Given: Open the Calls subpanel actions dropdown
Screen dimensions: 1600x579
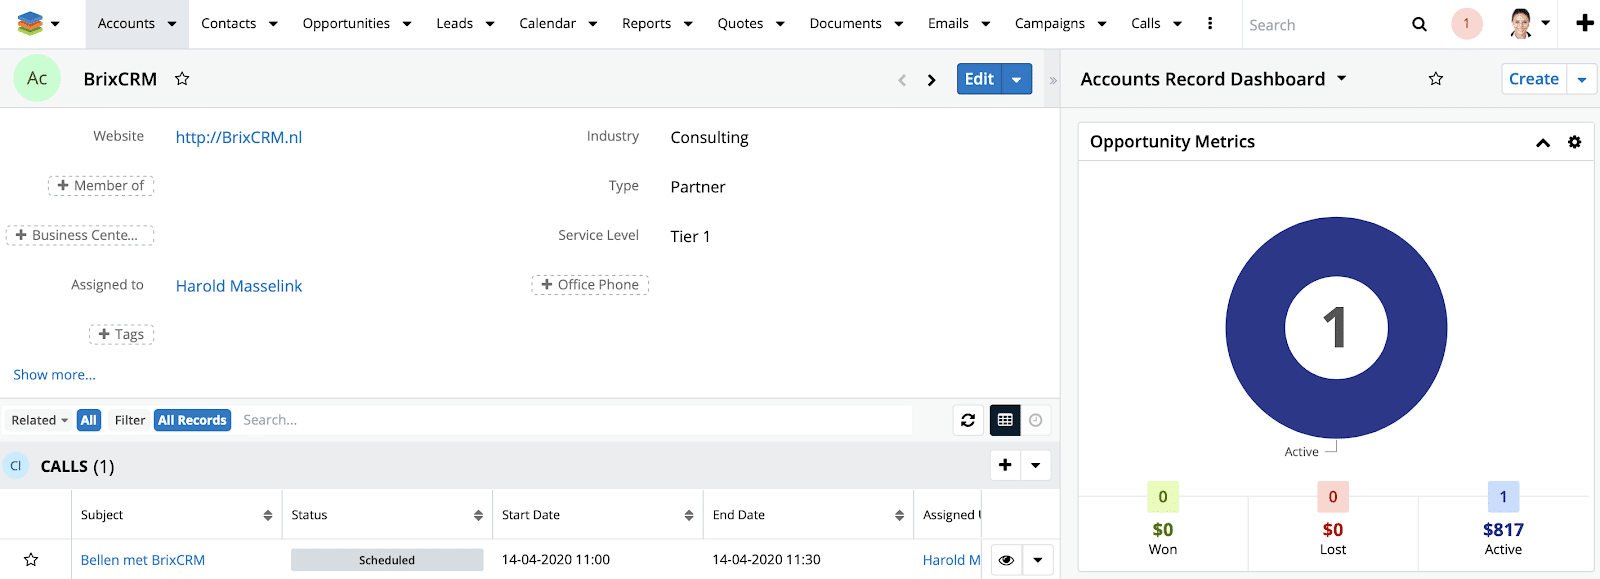Looking at the screenshot, I should (x=1036, y=465).
